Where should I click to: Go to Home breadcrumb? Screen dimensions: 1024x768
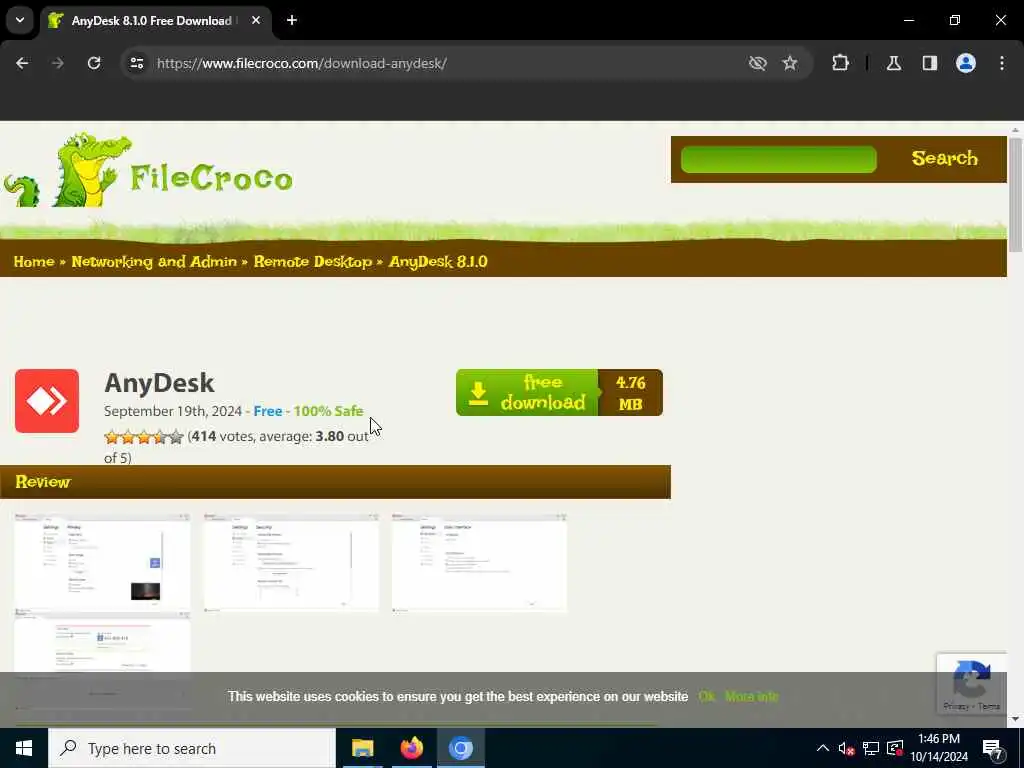[x=34, y=262]
